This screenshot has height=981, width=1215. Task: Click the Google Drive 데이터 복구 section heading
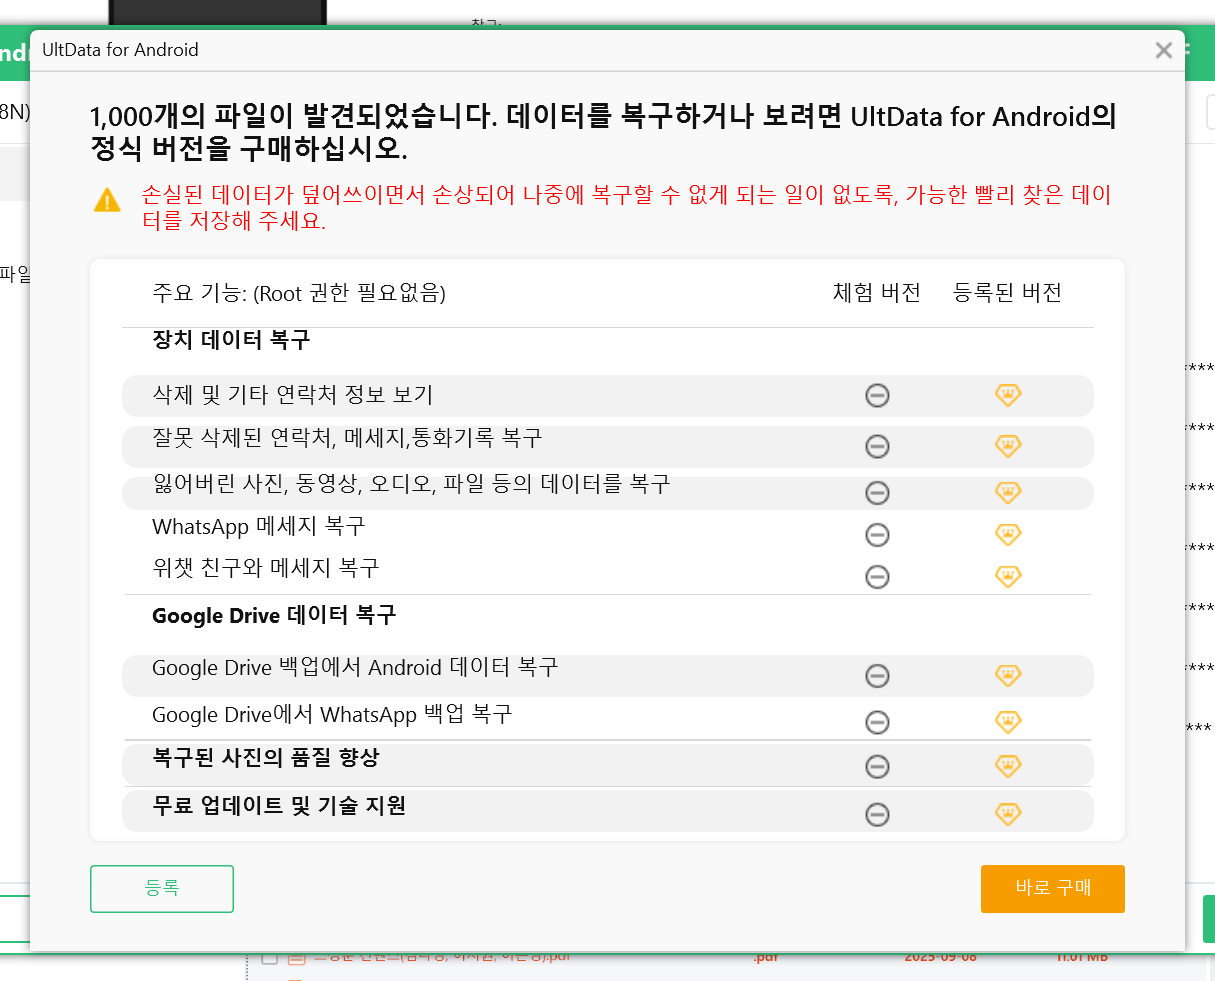[274, 615]
